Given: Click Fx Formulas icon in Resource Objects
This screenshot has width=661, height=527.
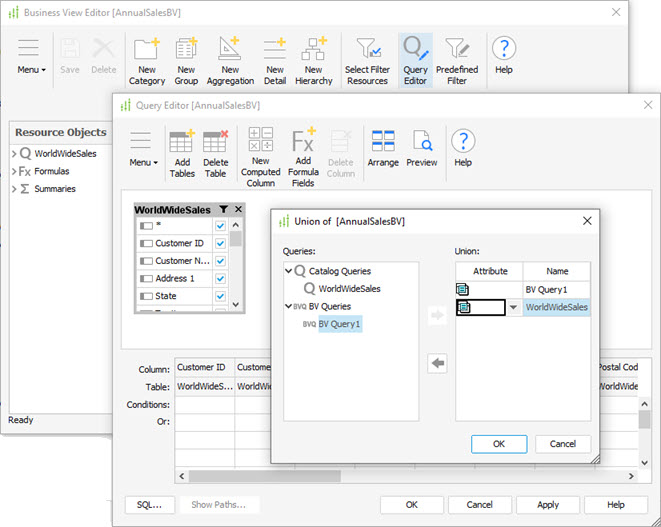Looking at the screenshot, I should [x=25, y=171].
